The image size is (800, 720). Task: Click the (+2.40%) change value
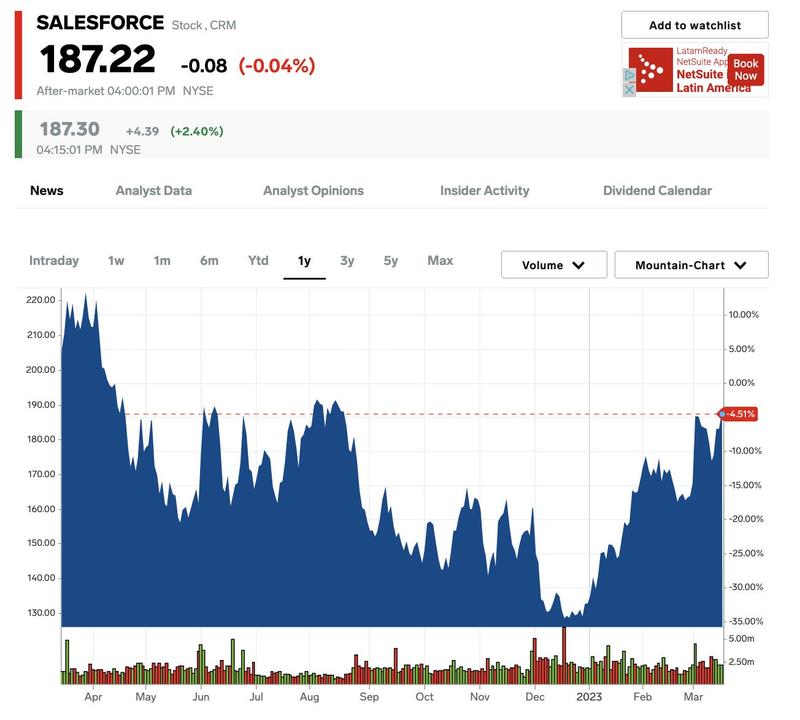(197, 131)
